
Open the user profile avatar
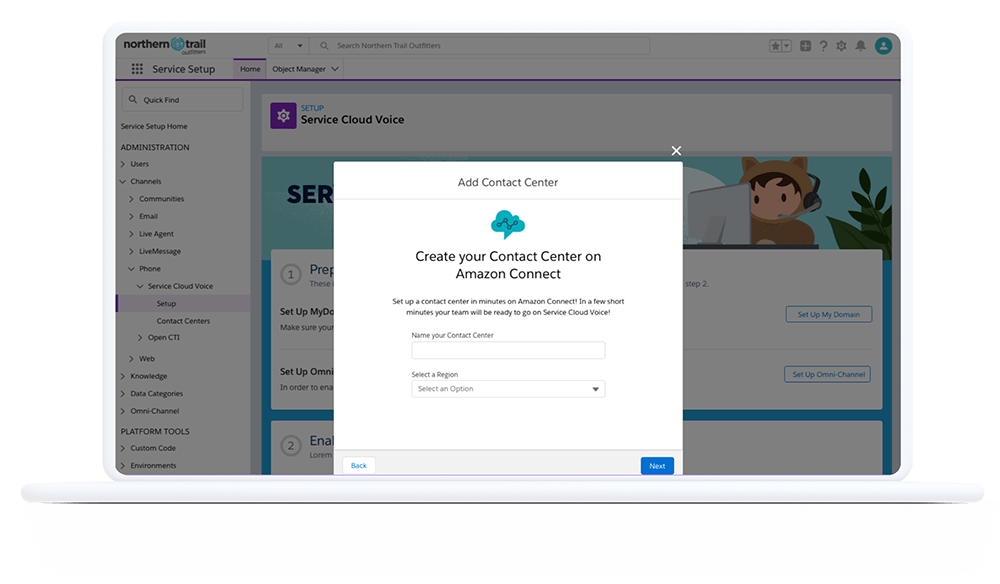pyautogui.click(x=883, y=46)
